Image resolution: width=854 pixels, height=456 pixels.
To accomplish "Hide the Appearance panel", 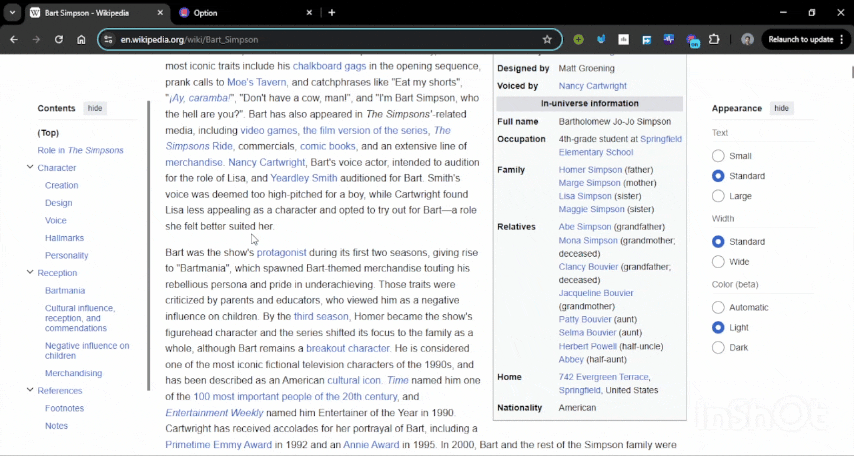I will [x=781, y=108].
